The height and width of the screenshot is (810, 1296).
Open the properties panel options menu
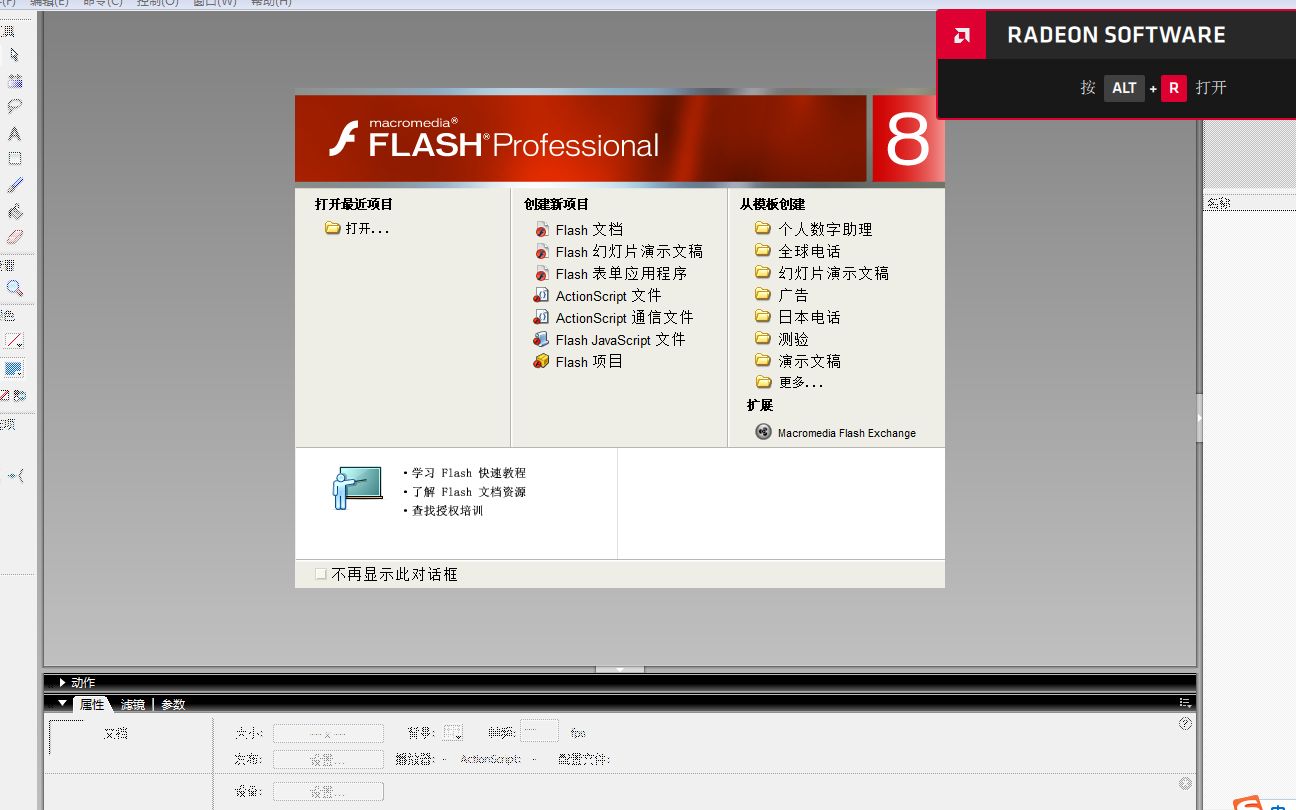tap(1185, 703)
